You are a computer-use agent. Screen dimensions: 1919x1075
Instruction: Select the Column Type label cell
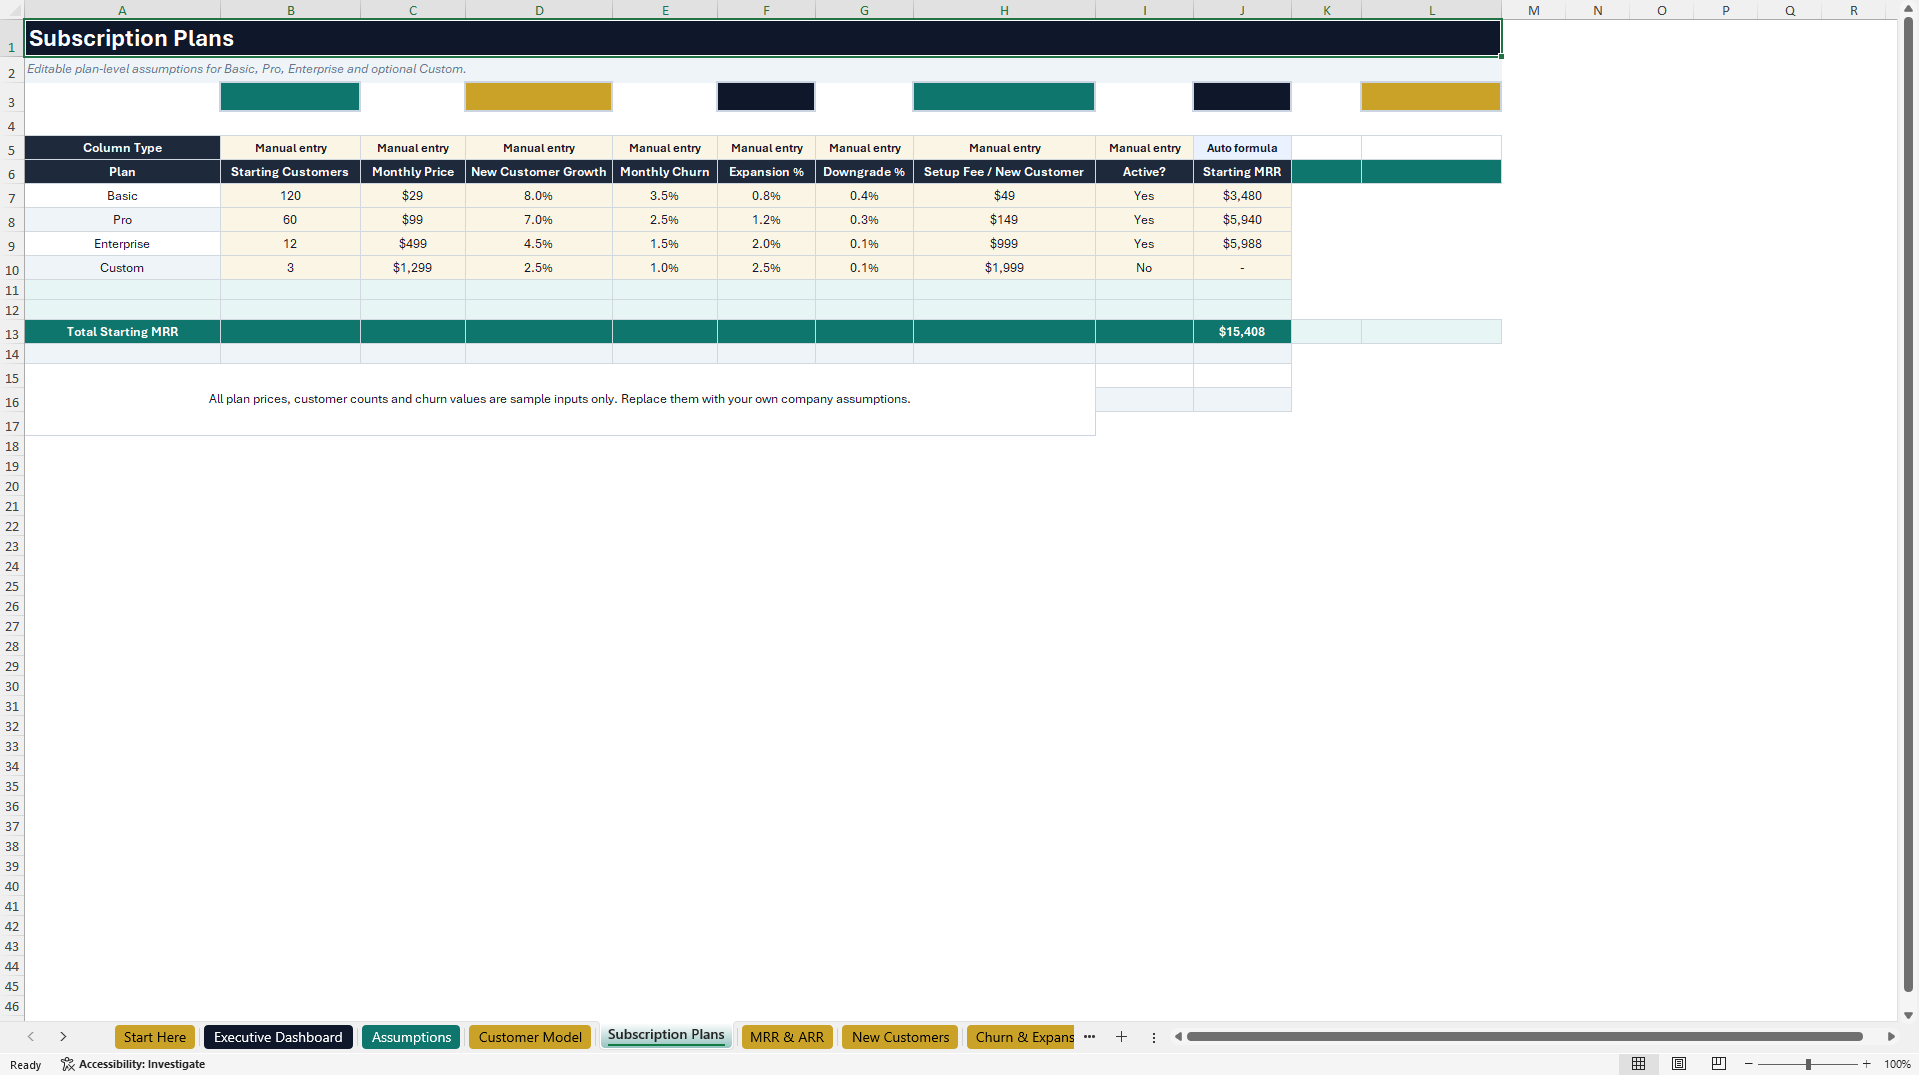click(x=122, y=148)
